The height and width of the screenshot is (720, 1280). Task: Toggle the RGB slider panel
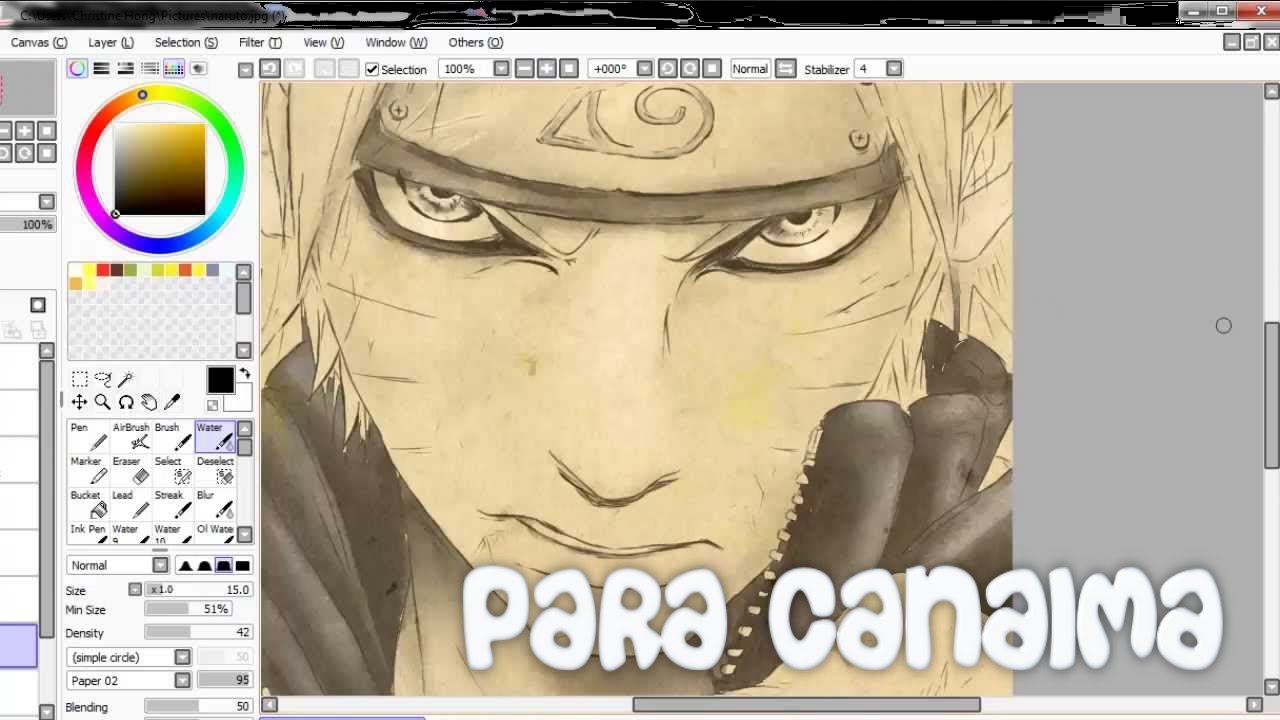tap(101, 68)
